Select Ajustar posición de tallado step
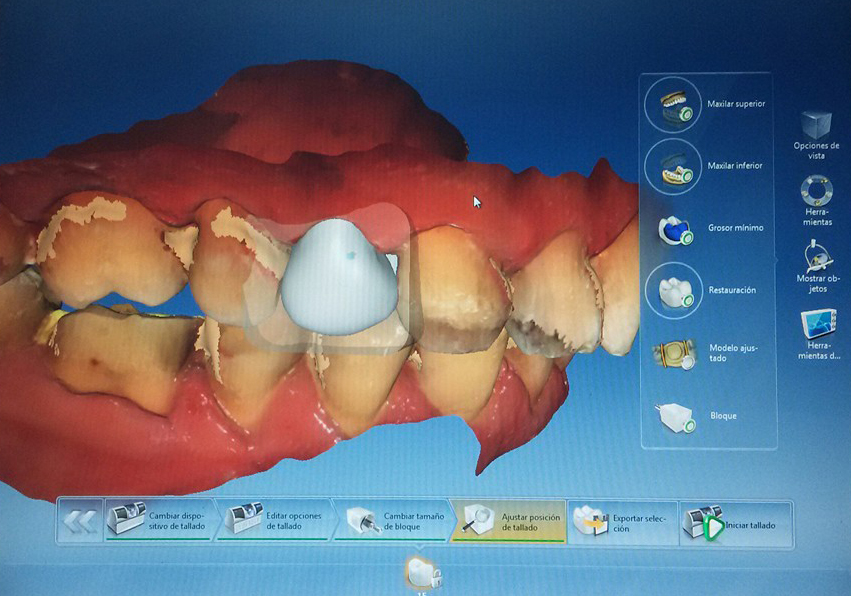 click(508, 522)
